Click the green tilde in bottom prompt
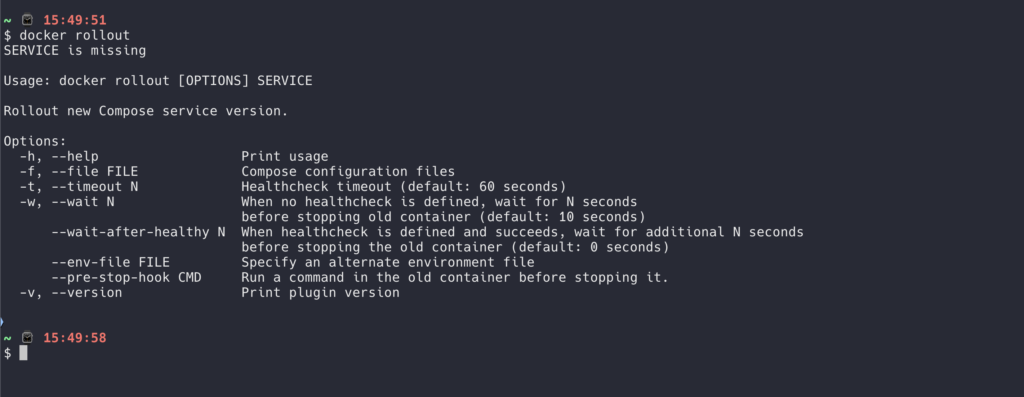Screen dimensions: 1024x397 pyautogui.click(x=8, y=338)
